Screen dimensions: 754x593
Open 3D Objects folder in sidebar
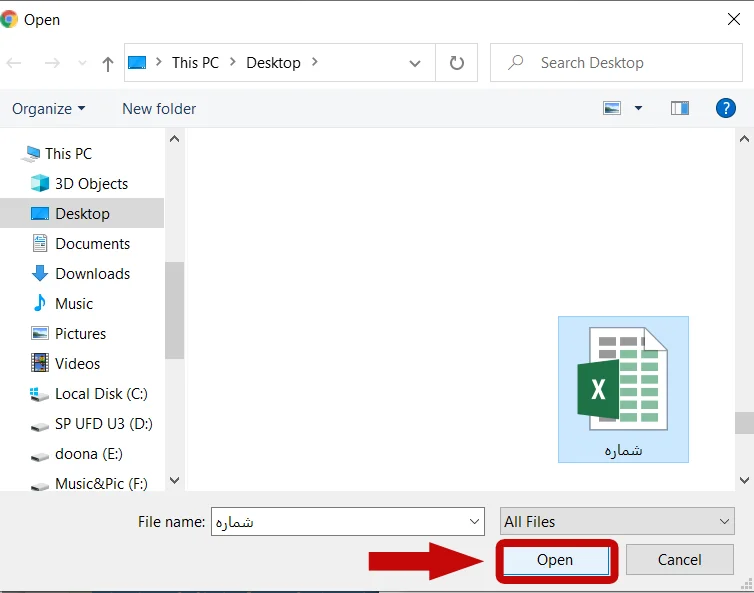[91, 184]
